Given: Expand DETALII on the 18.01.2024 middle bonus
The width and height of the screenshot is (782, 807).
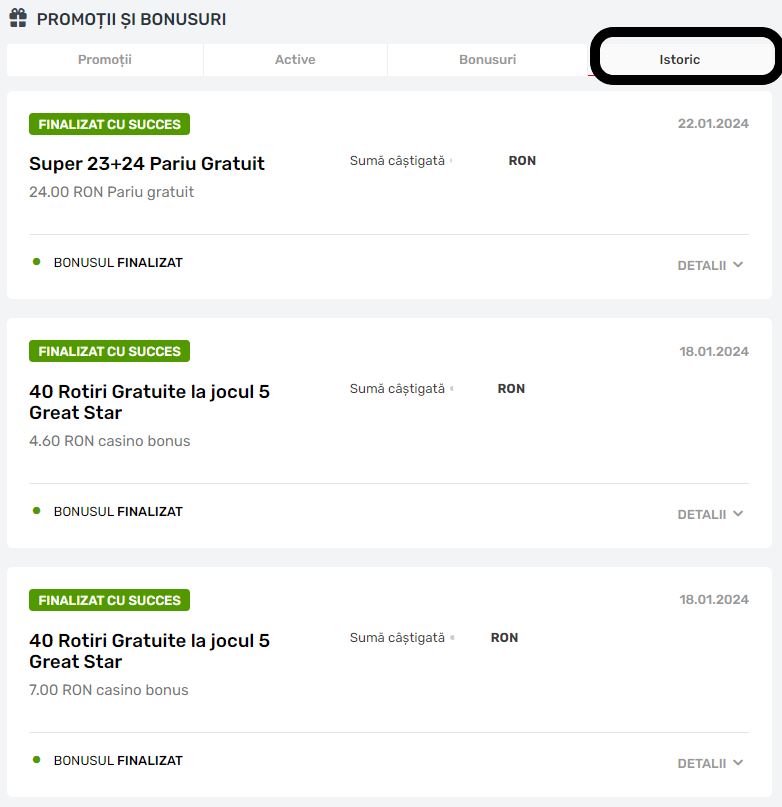Looking at the screenshot, I should [x=702, y=512].
